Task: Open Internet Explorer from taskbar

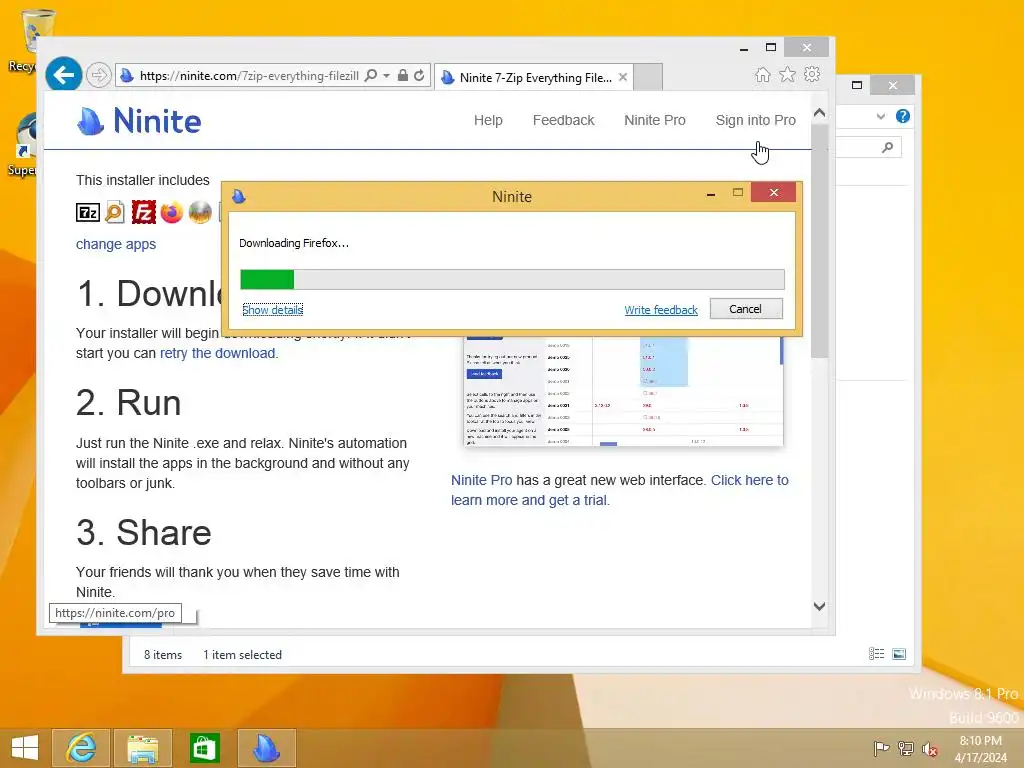Action: tap(81, 748)
